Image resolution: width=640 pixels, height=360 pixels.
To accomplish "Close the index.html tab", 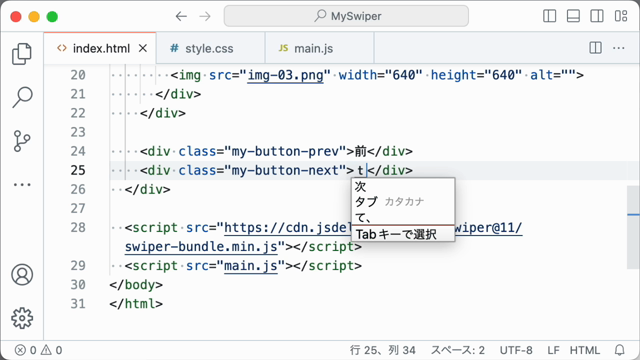I will 143,49.
